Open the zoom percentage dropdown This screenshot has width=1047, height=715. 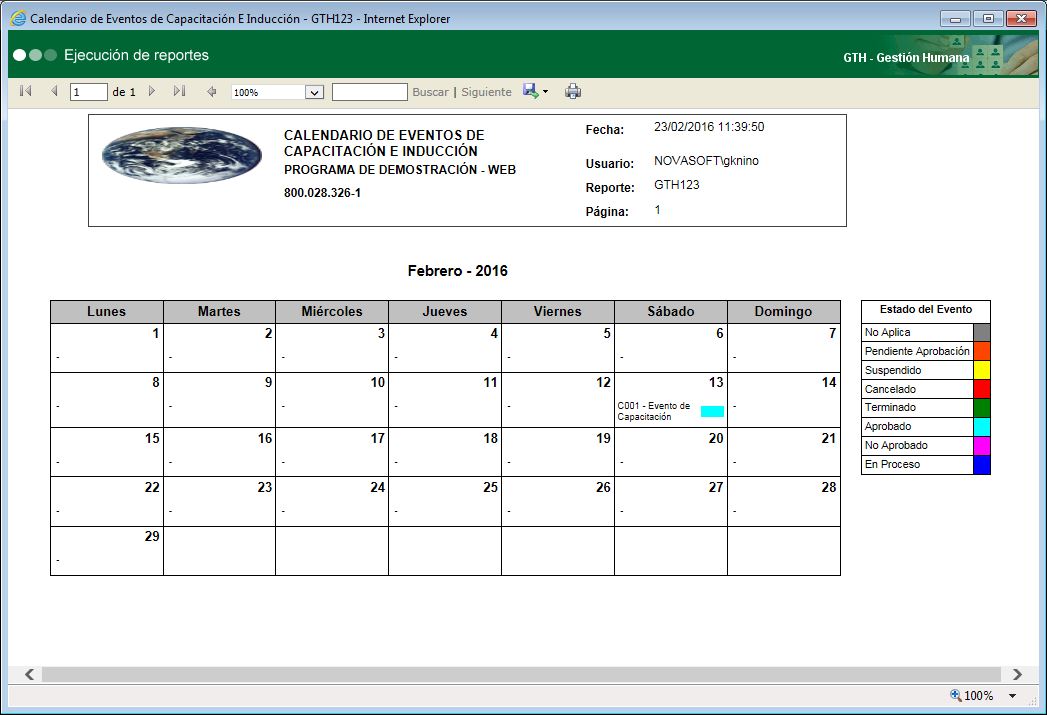(x=316, y=91)
